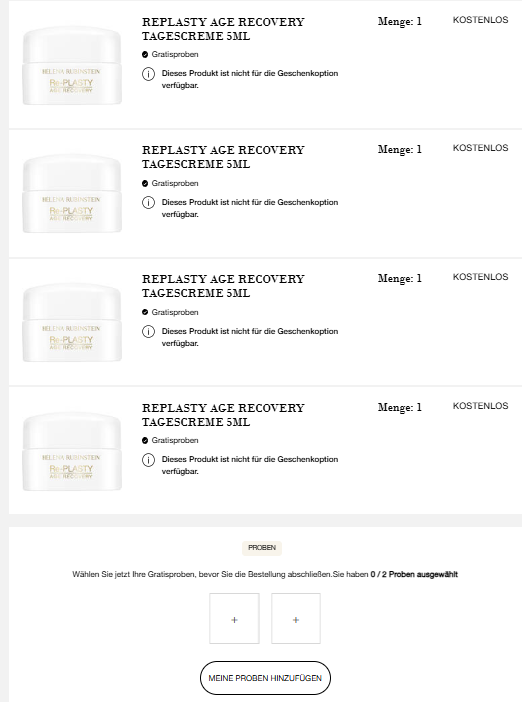
Task: Open third Replasty Age Recovery product image
Action: click(72, 322)
